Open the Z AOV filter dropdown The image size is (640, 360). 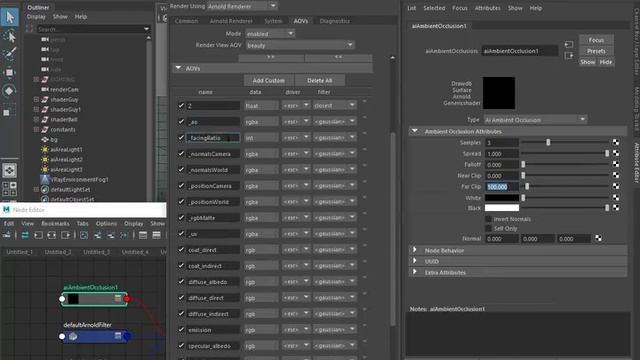coord(335,105)
